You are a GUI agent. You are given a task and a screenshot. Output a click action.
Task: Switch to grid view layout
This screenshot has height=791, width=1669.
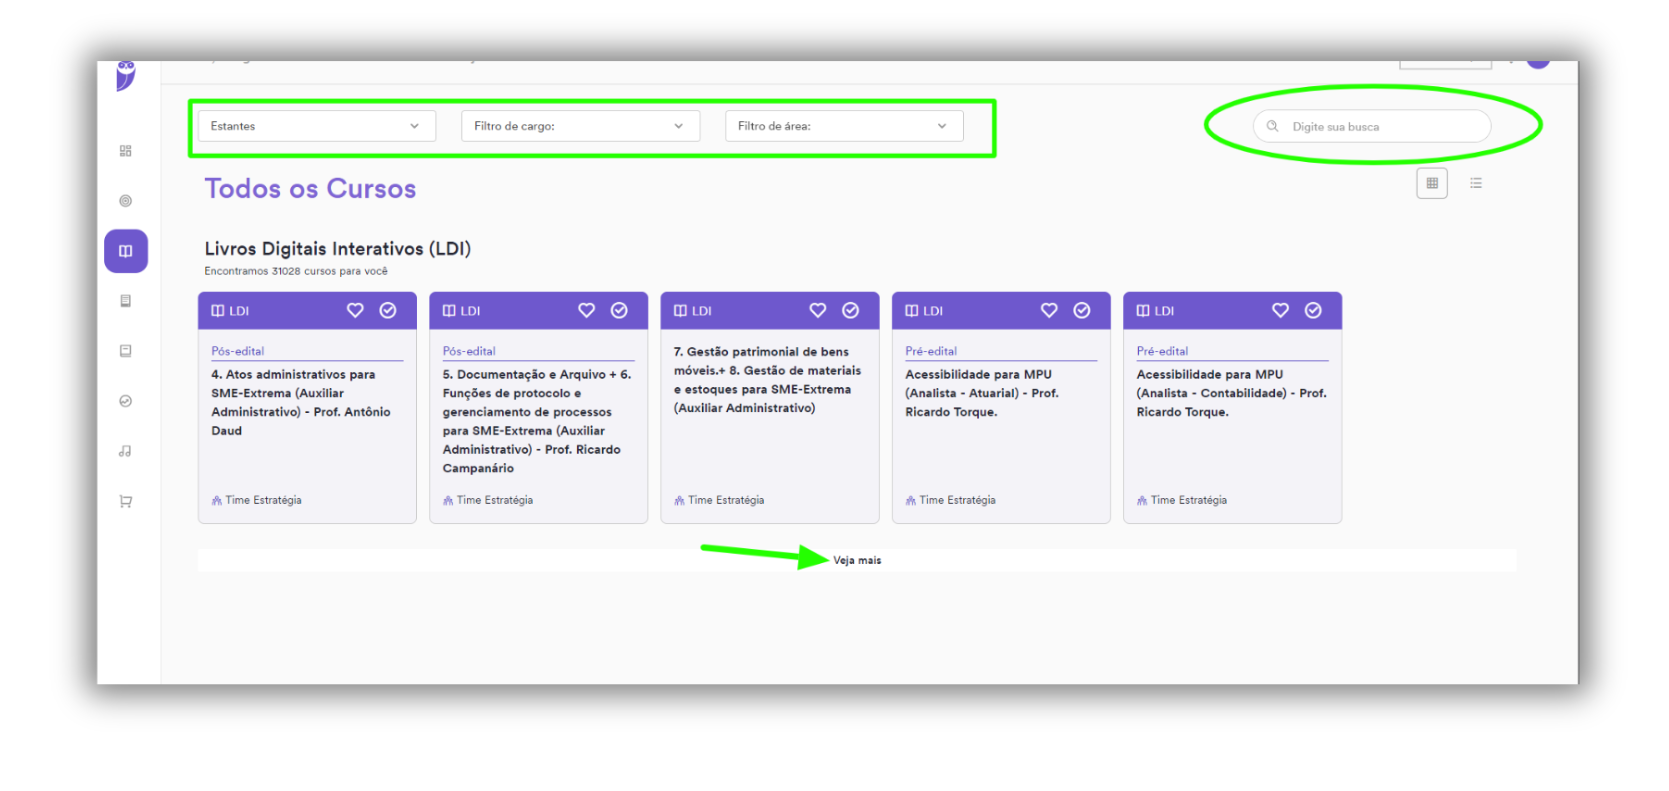[x=1432, y=183]
